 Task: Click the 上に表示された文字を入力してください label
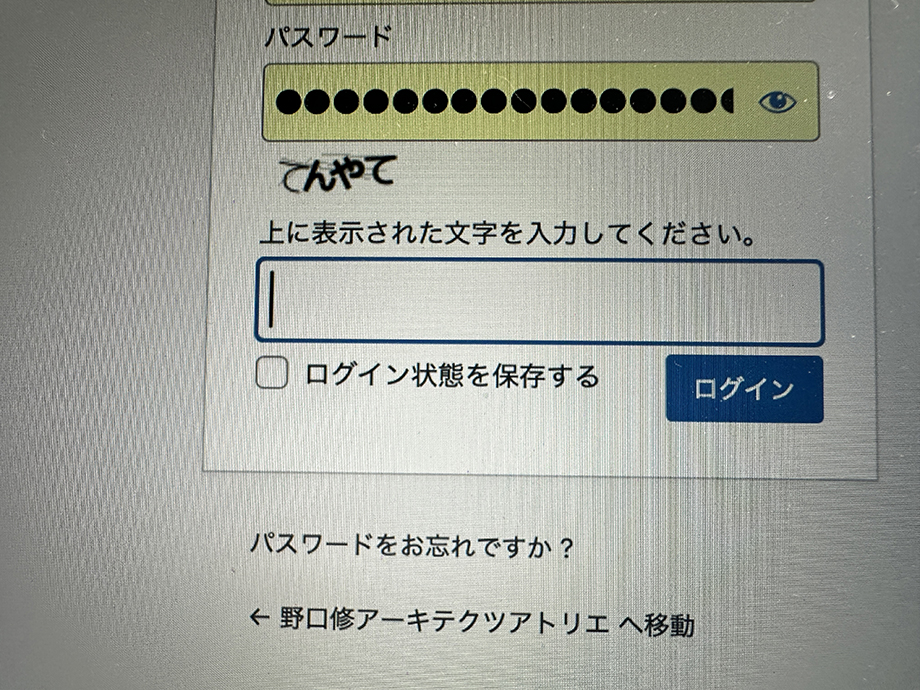507,234
